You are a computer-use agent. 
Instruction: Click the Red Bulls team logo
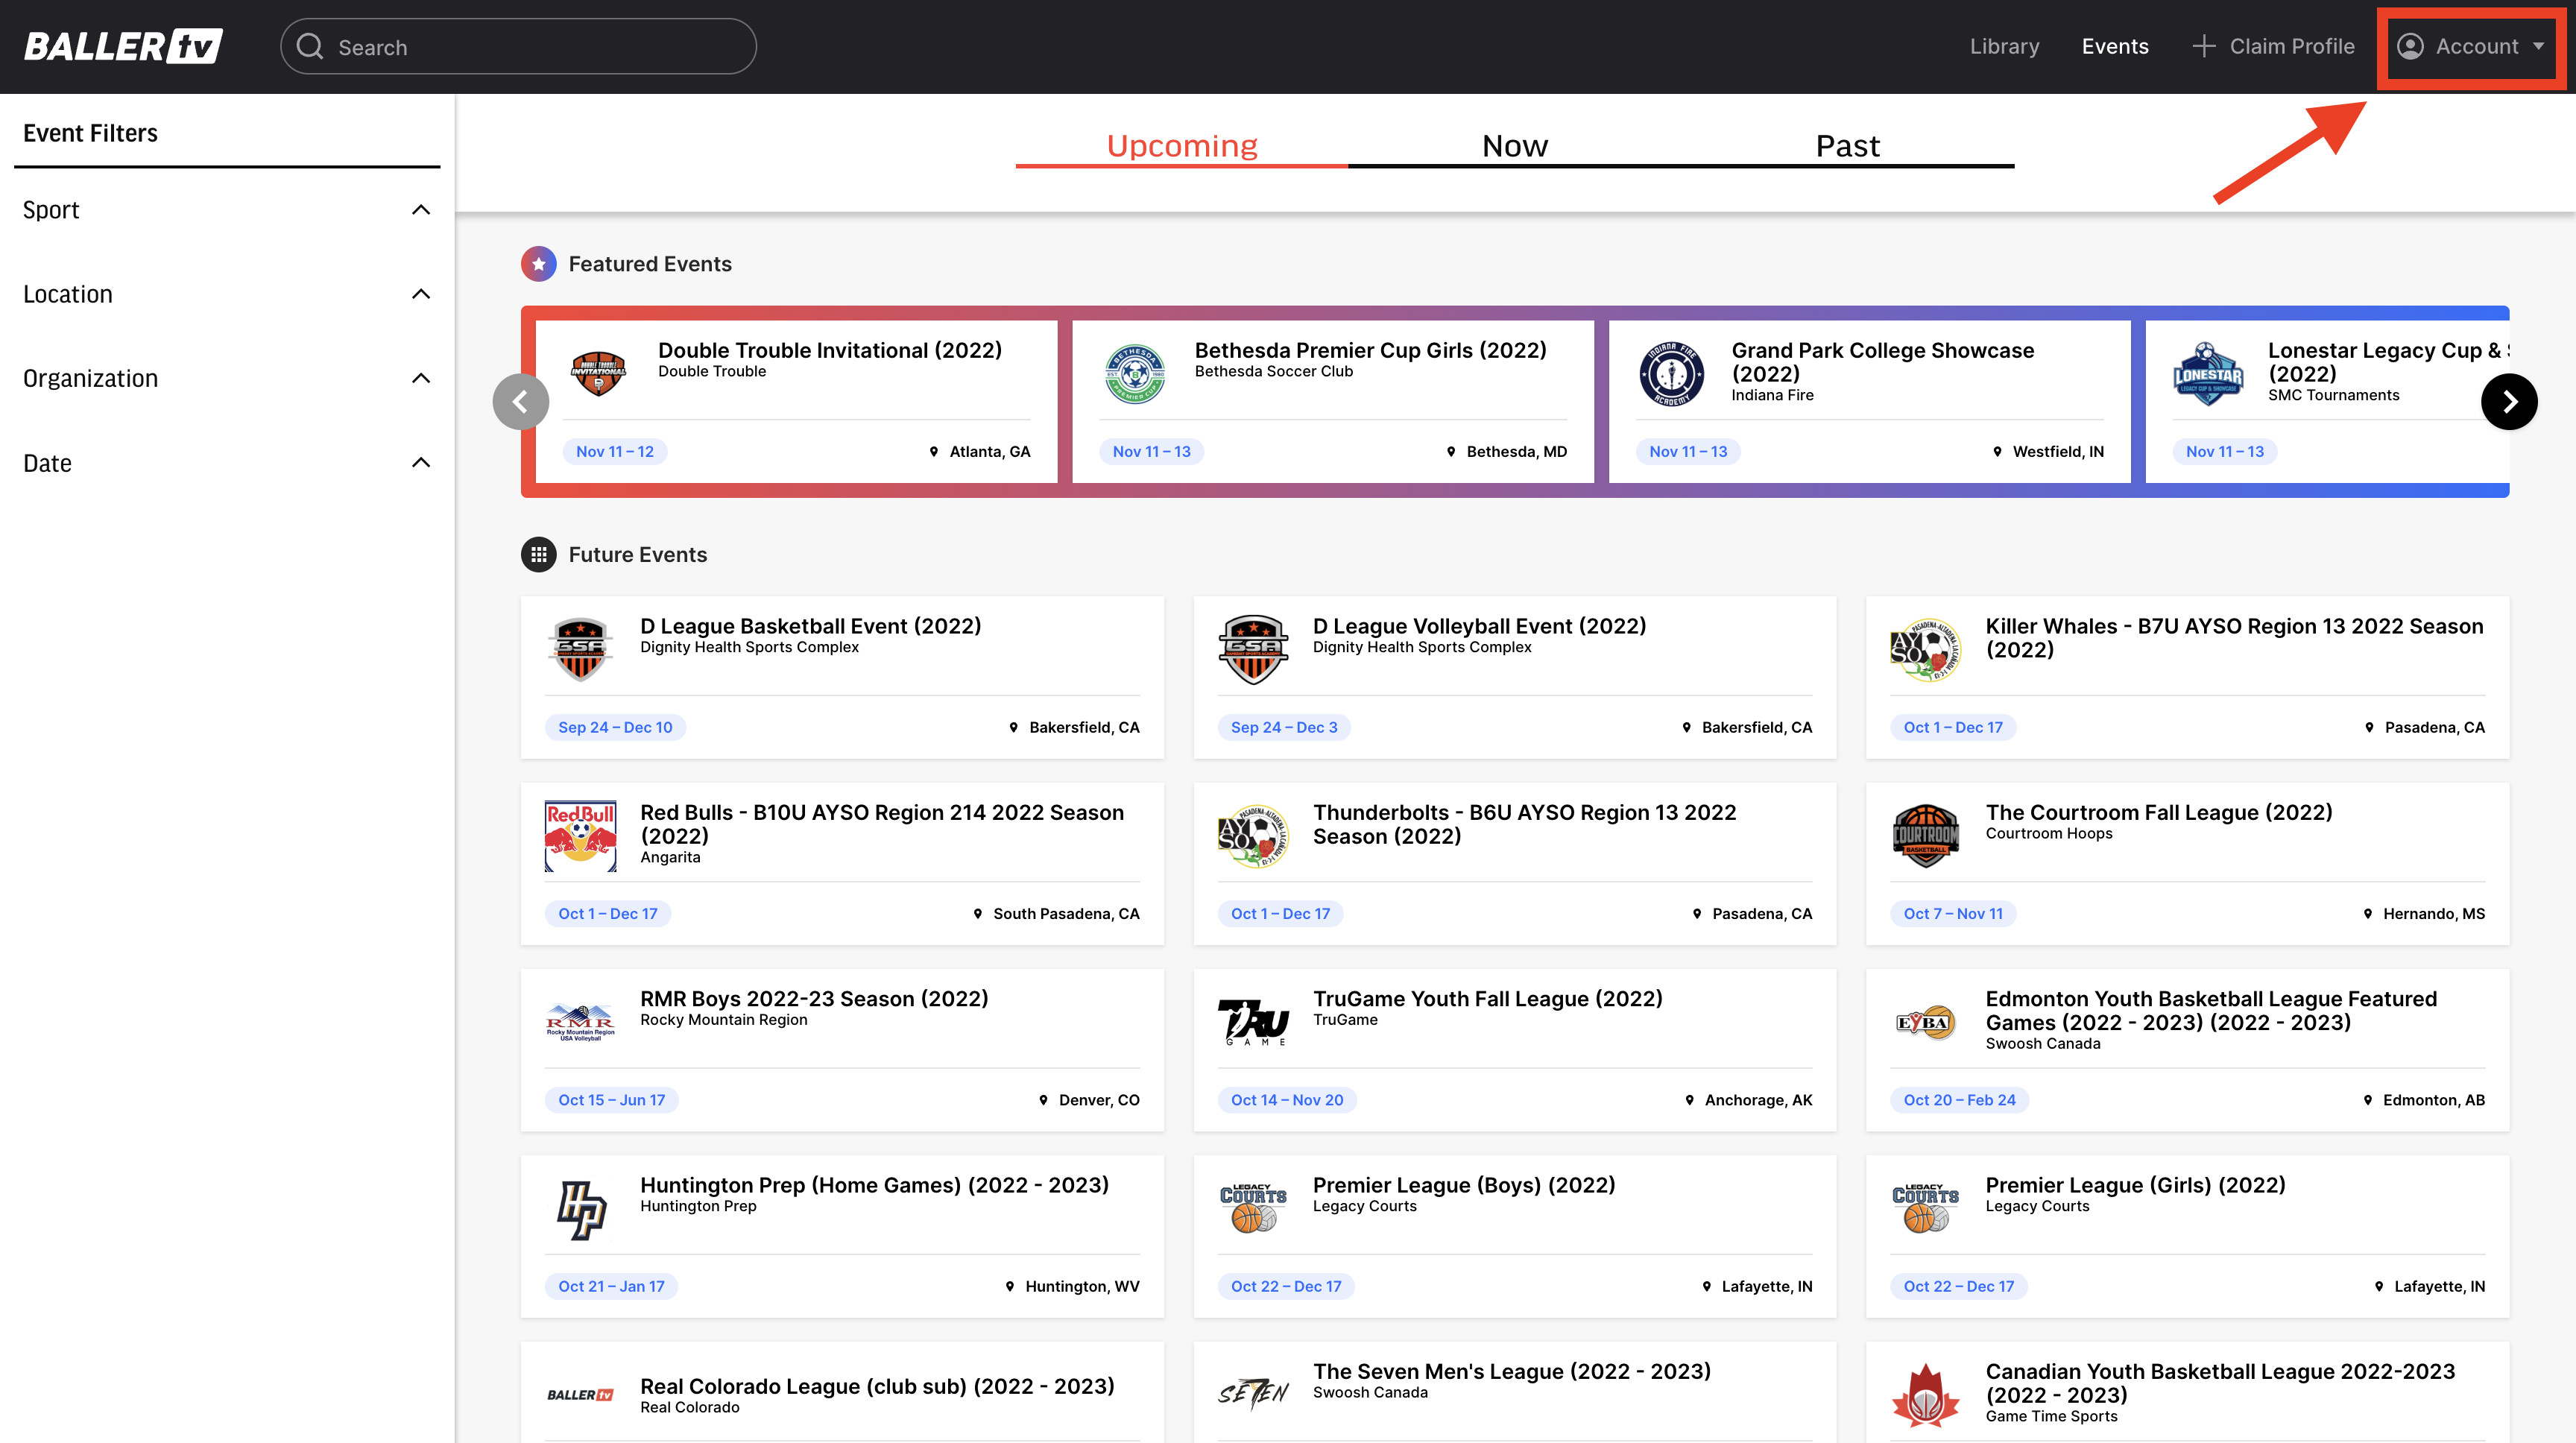581,836
